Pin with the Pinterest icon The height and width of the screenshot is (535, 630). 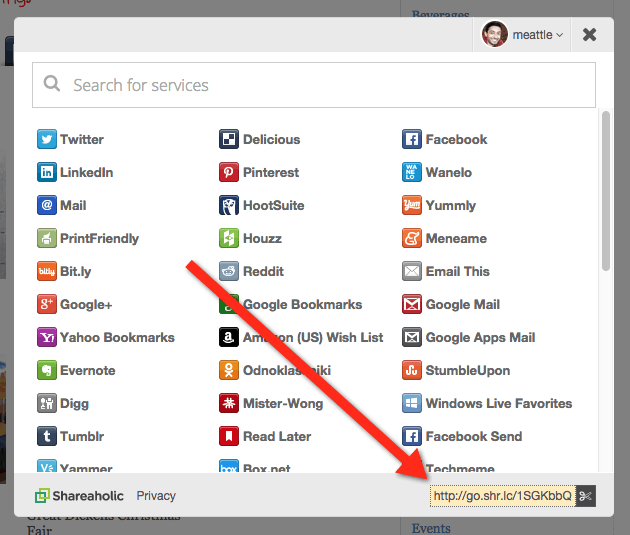click(229, 172)
